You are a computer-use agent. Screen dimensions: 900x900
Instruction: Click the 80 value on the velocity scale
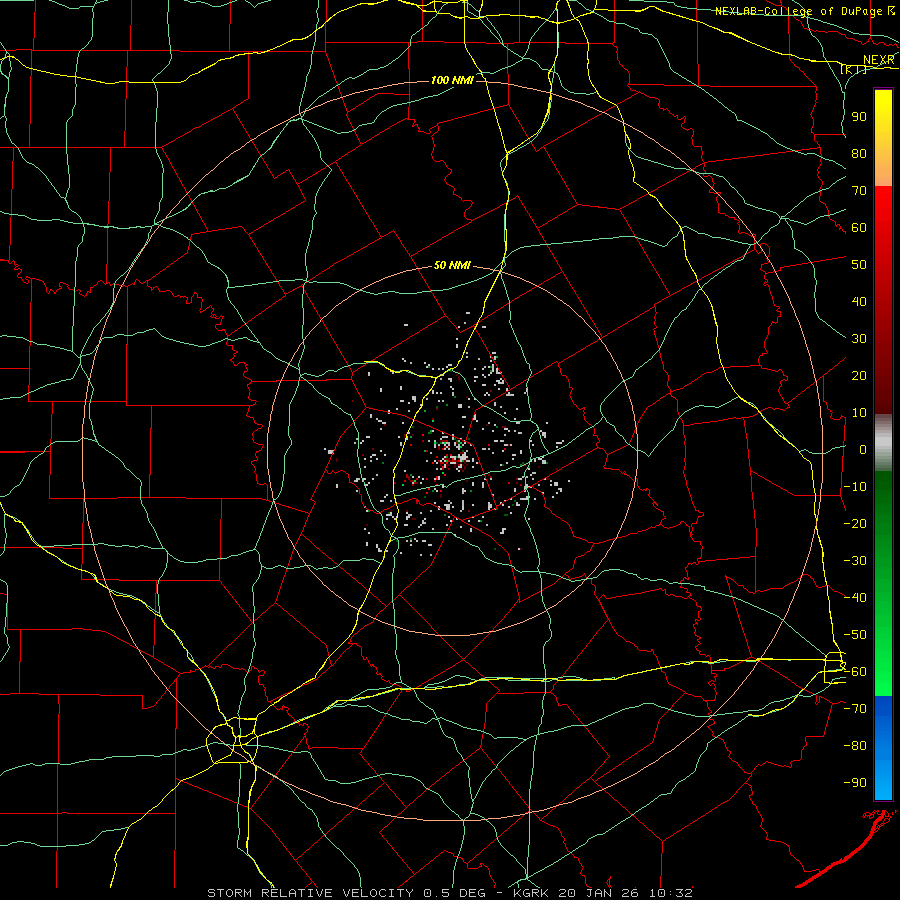[x=859, y=153]
